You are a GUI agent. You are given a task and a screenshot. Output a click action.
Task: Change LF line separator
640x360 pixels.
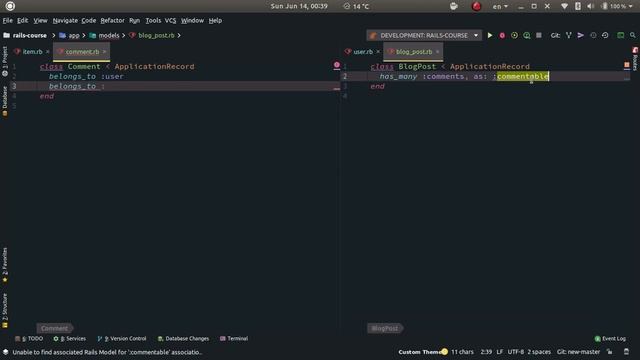[500, 352]
